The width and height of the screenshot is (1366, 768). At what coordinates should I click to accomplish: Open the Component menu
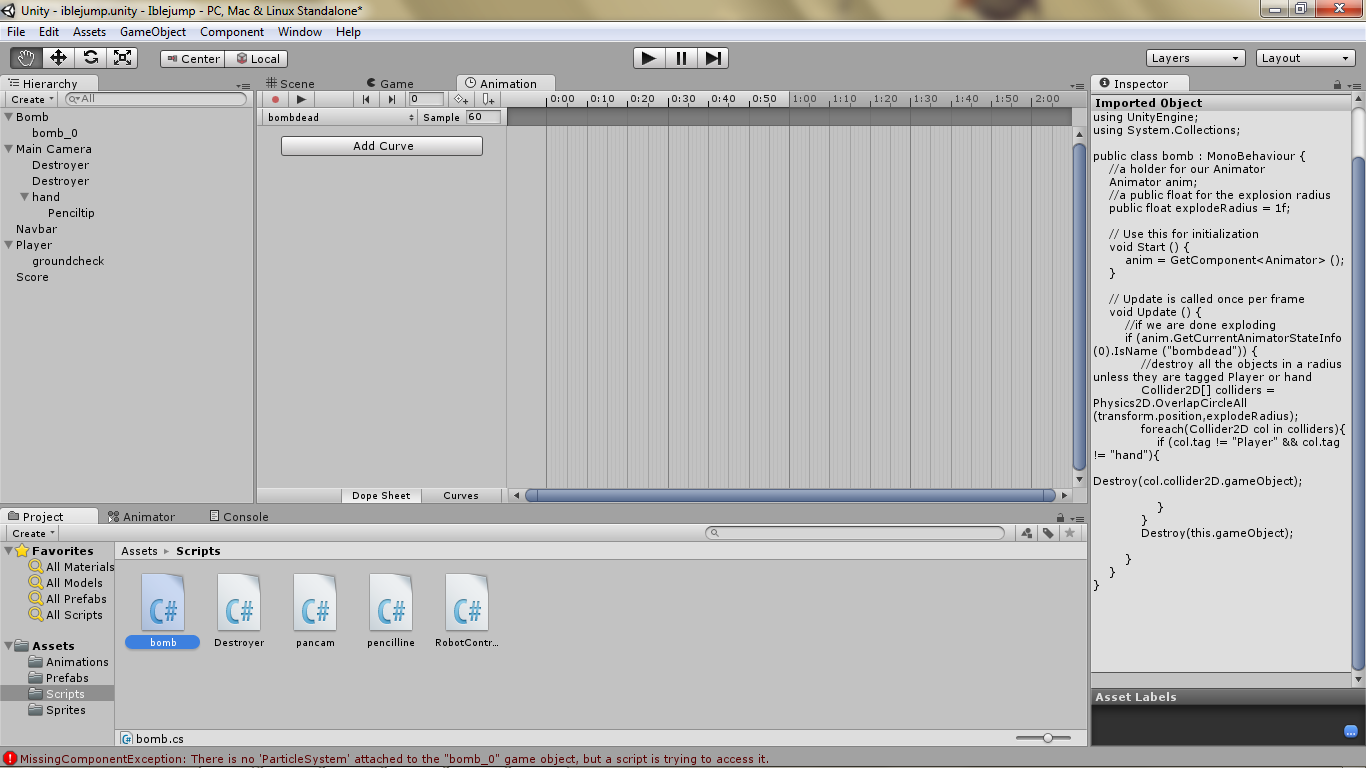232,32
